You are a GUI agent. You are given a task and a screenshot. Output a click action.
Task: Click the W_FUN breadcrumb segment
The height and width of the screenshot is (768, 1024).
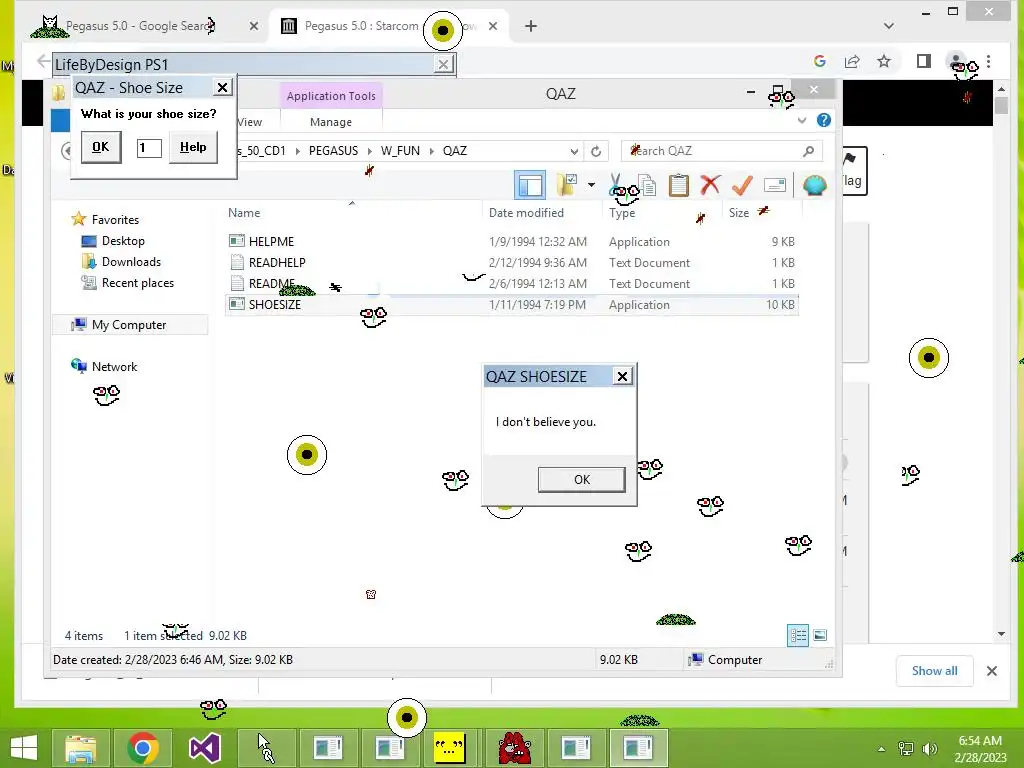(x=400, y=151)
